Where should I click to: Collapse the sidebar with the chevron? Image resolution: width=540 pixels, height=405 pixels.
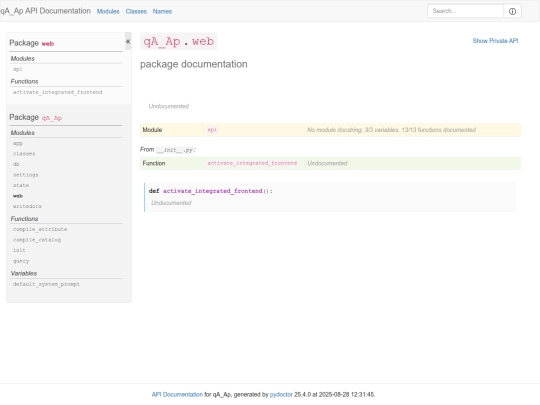[128, 41]
